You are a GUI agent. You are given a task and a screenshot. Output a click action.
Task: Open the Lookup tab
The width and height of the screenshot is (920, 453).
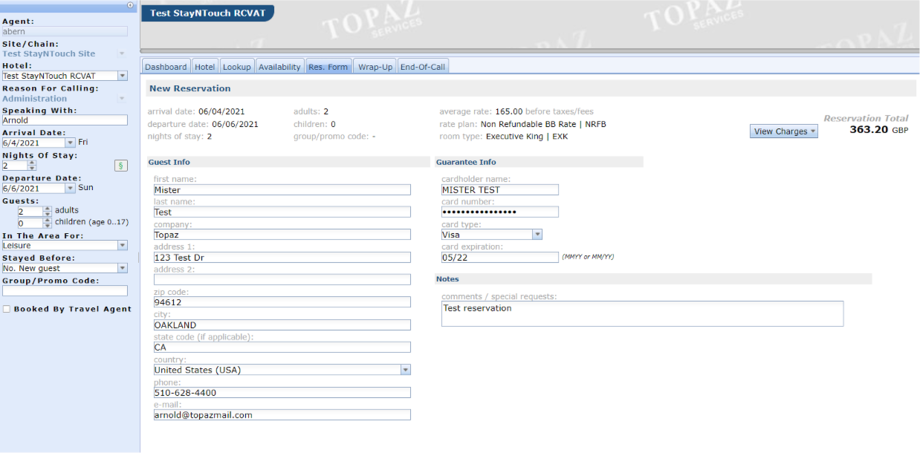pos(236,67)
